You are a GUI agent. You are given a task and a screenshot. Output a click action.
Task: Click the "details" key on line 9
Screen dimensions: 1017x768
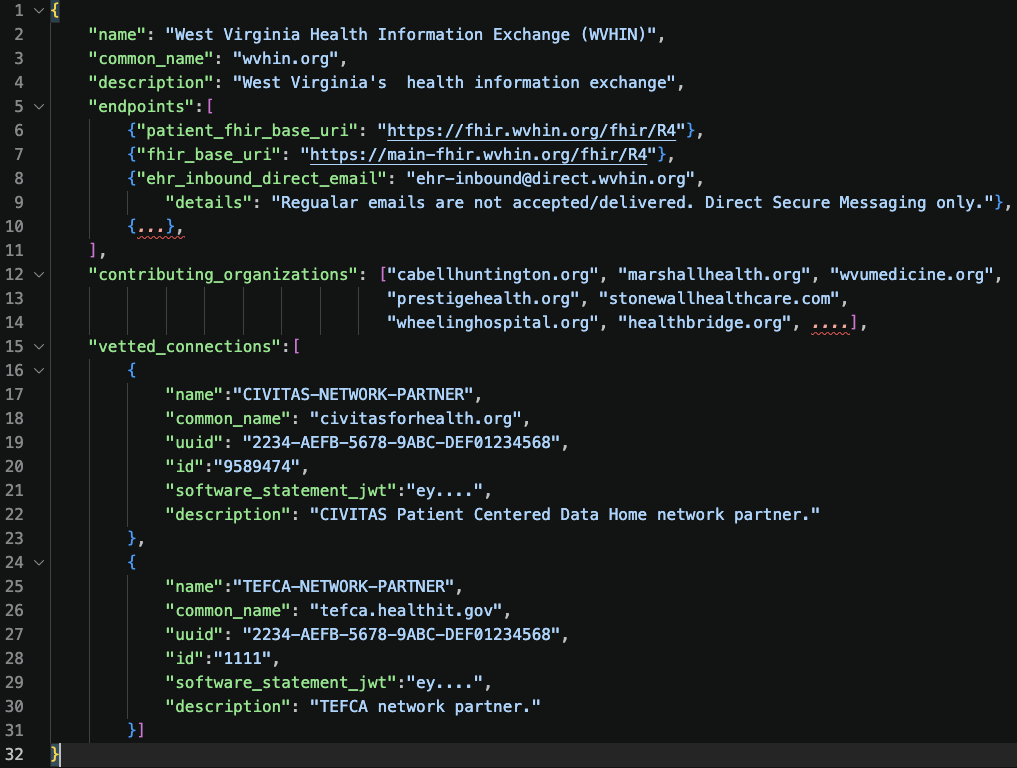tap(208, 202)
